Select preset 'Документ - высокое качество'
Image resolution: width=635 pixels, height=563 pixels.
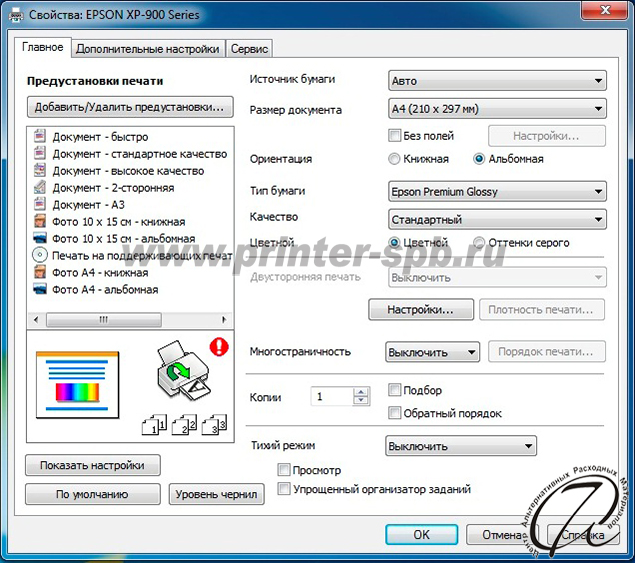pos(128,171)
